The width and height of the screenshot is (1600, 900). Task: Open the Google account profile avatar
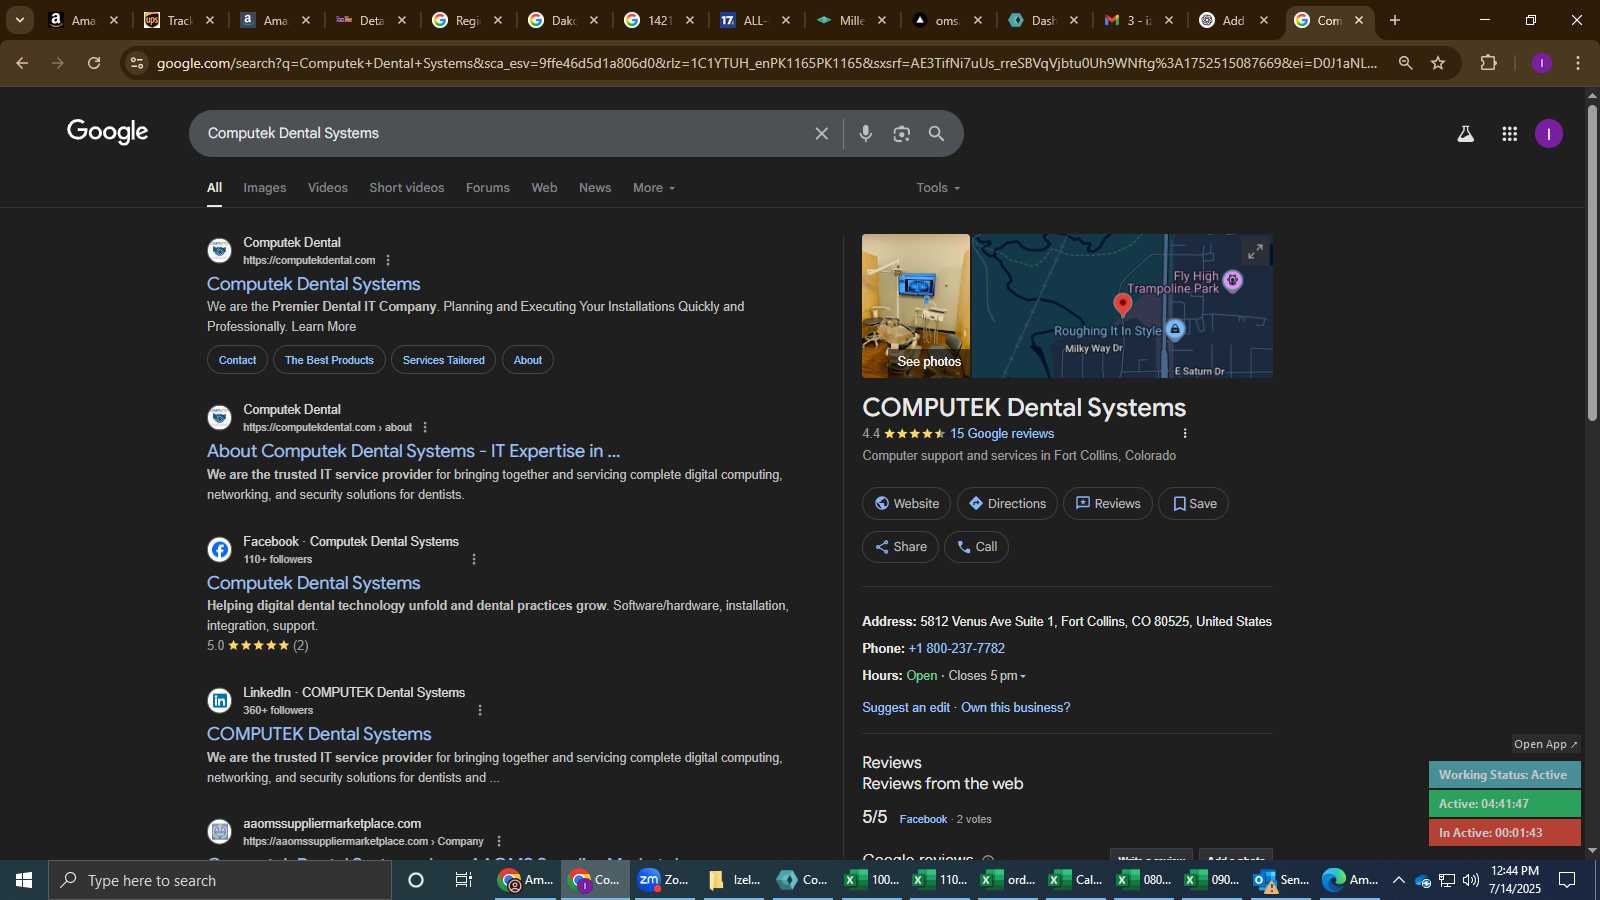tap(1548, 134)
